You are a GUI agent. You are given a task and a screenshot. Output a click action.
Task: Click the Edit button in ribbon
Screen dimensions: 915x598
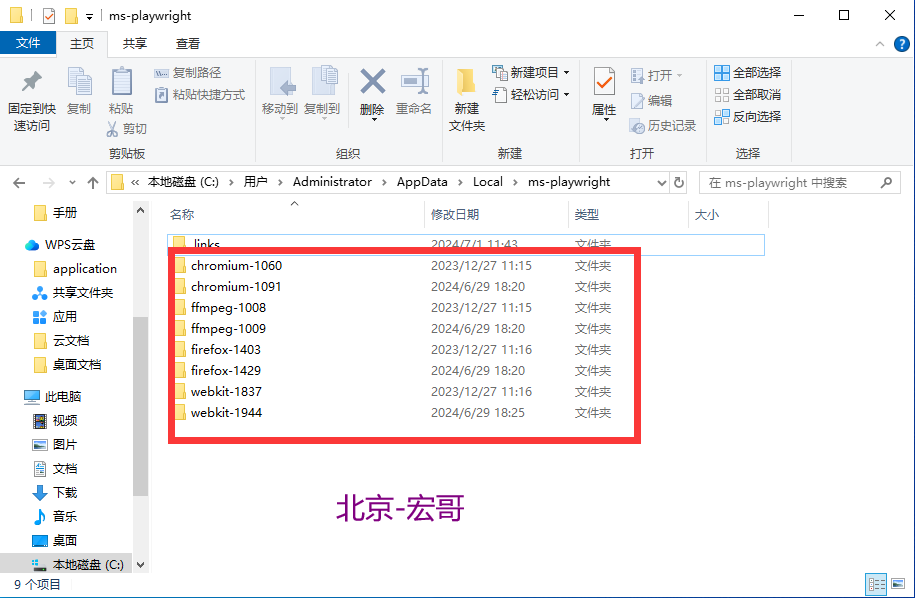651,100
